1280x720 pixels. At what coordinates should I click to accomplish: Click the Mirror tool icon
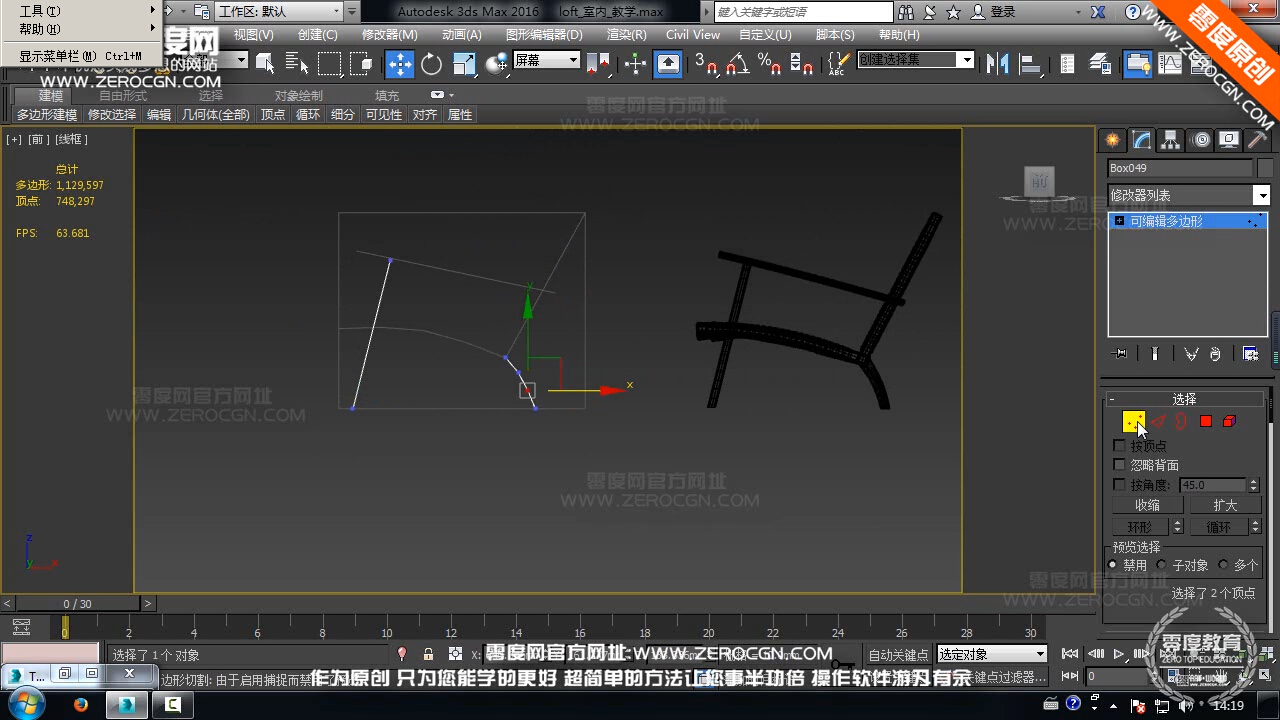(997, 64)
